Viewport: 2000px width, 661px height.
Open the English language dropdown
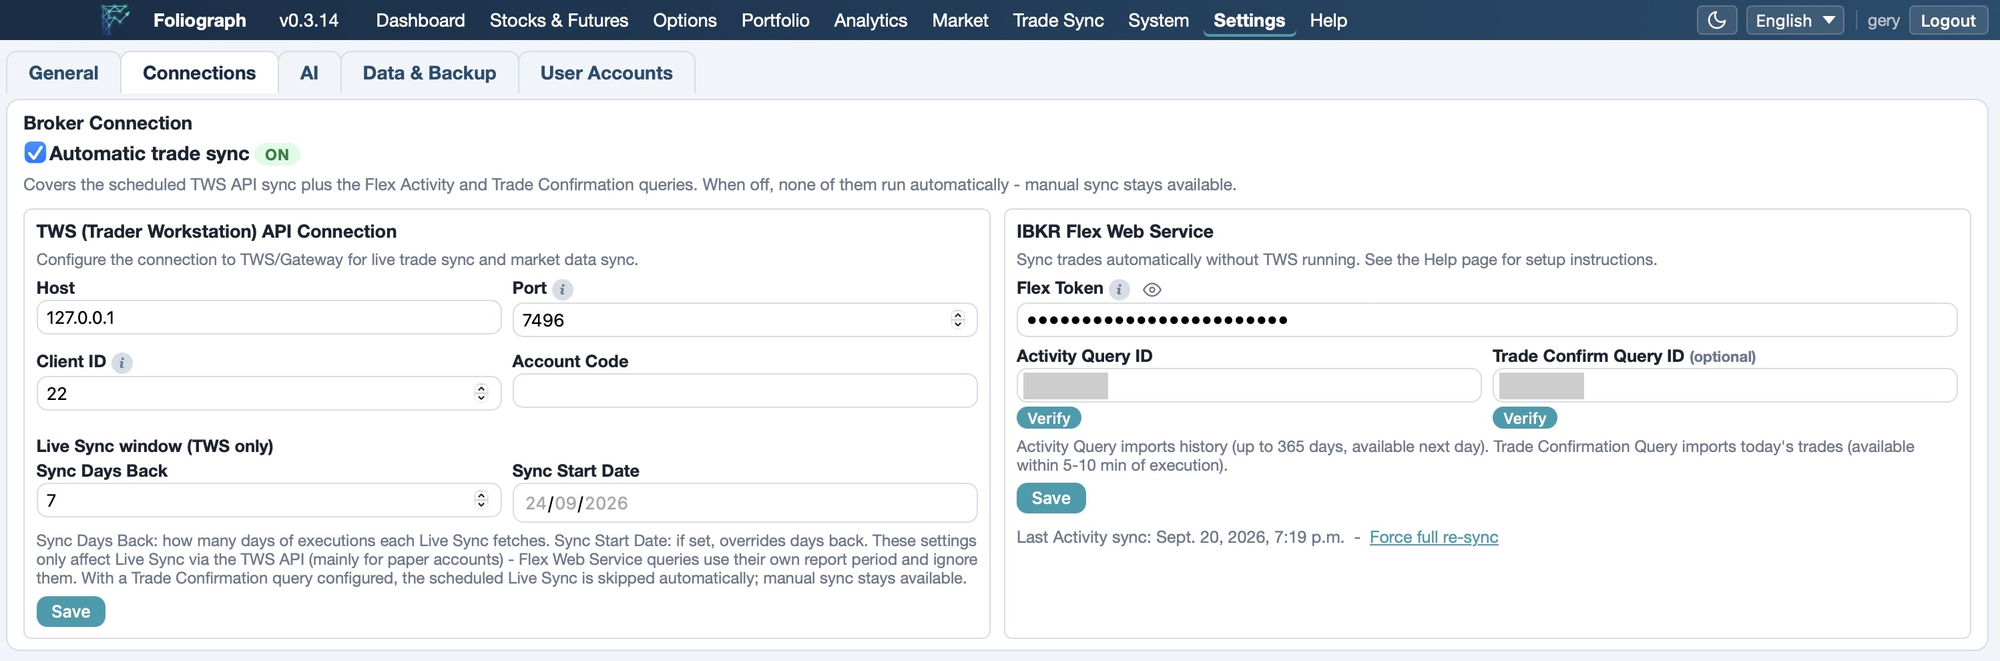point(1795,20)
